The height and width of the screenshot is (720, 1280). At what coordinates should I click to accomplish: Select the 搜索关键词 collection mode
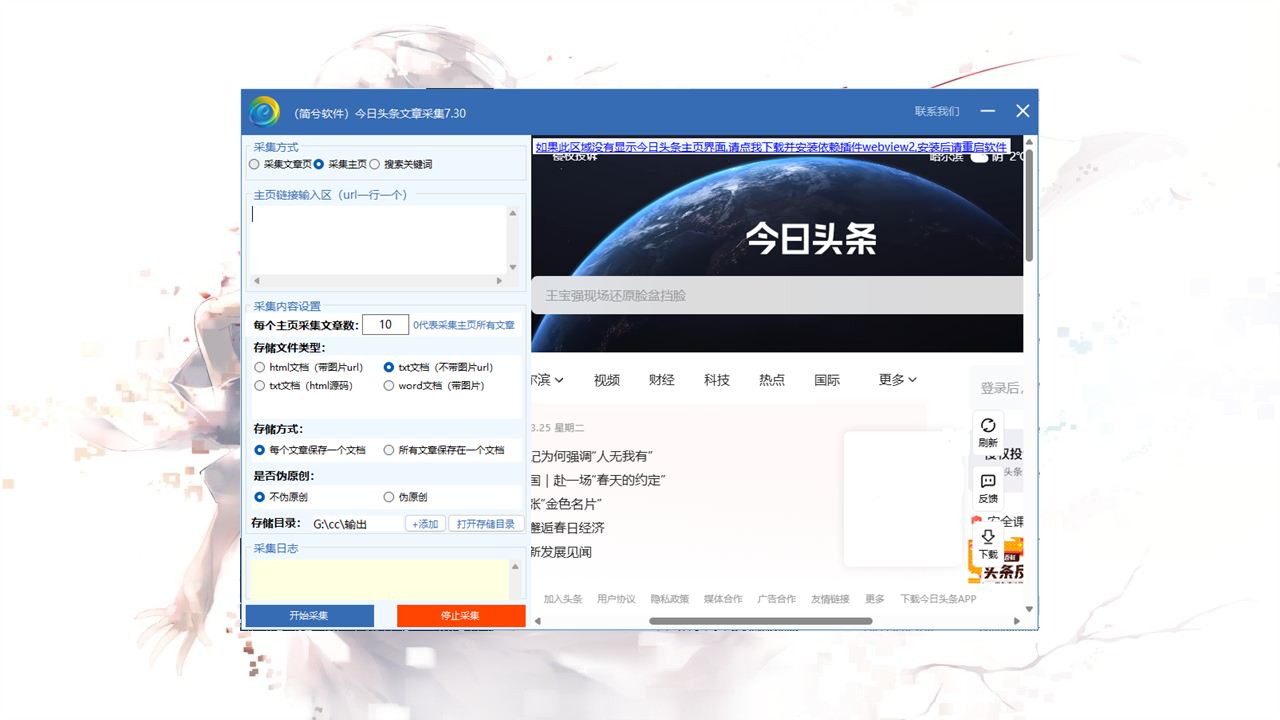(x=375, y=164)
